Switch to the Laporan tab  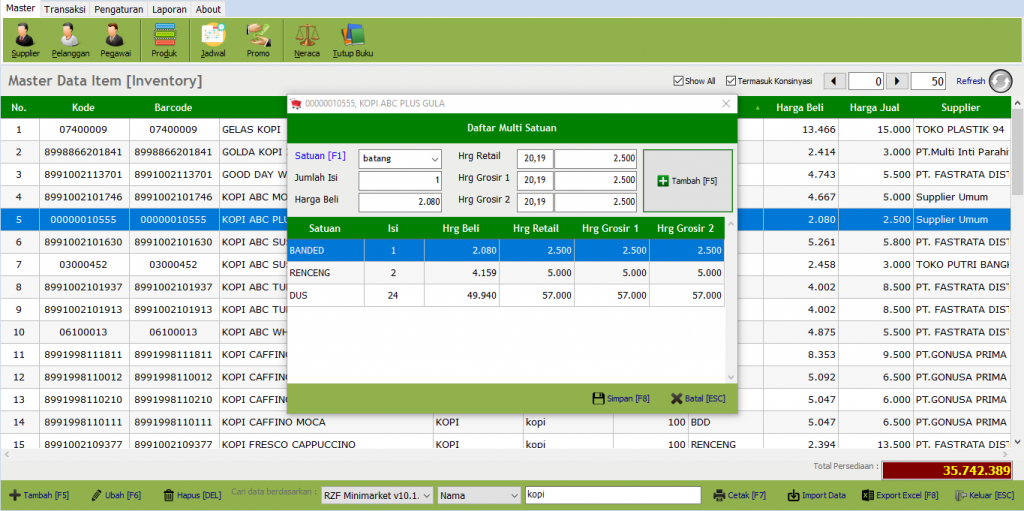click(x=169, y=9)
